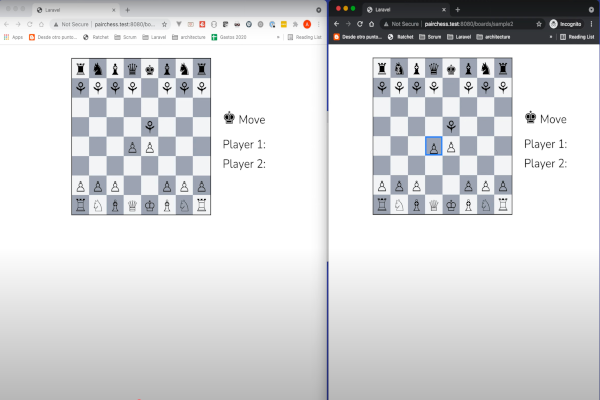The image size is (600, 400).
Task: Expand the architecture bookmark folder in incognito window
Action: (493, 37)
